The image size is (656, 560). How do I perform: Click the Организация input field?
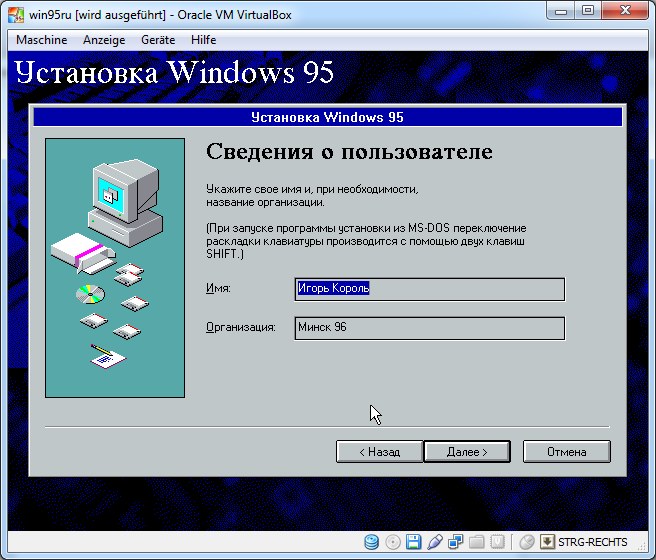point(430,328)
